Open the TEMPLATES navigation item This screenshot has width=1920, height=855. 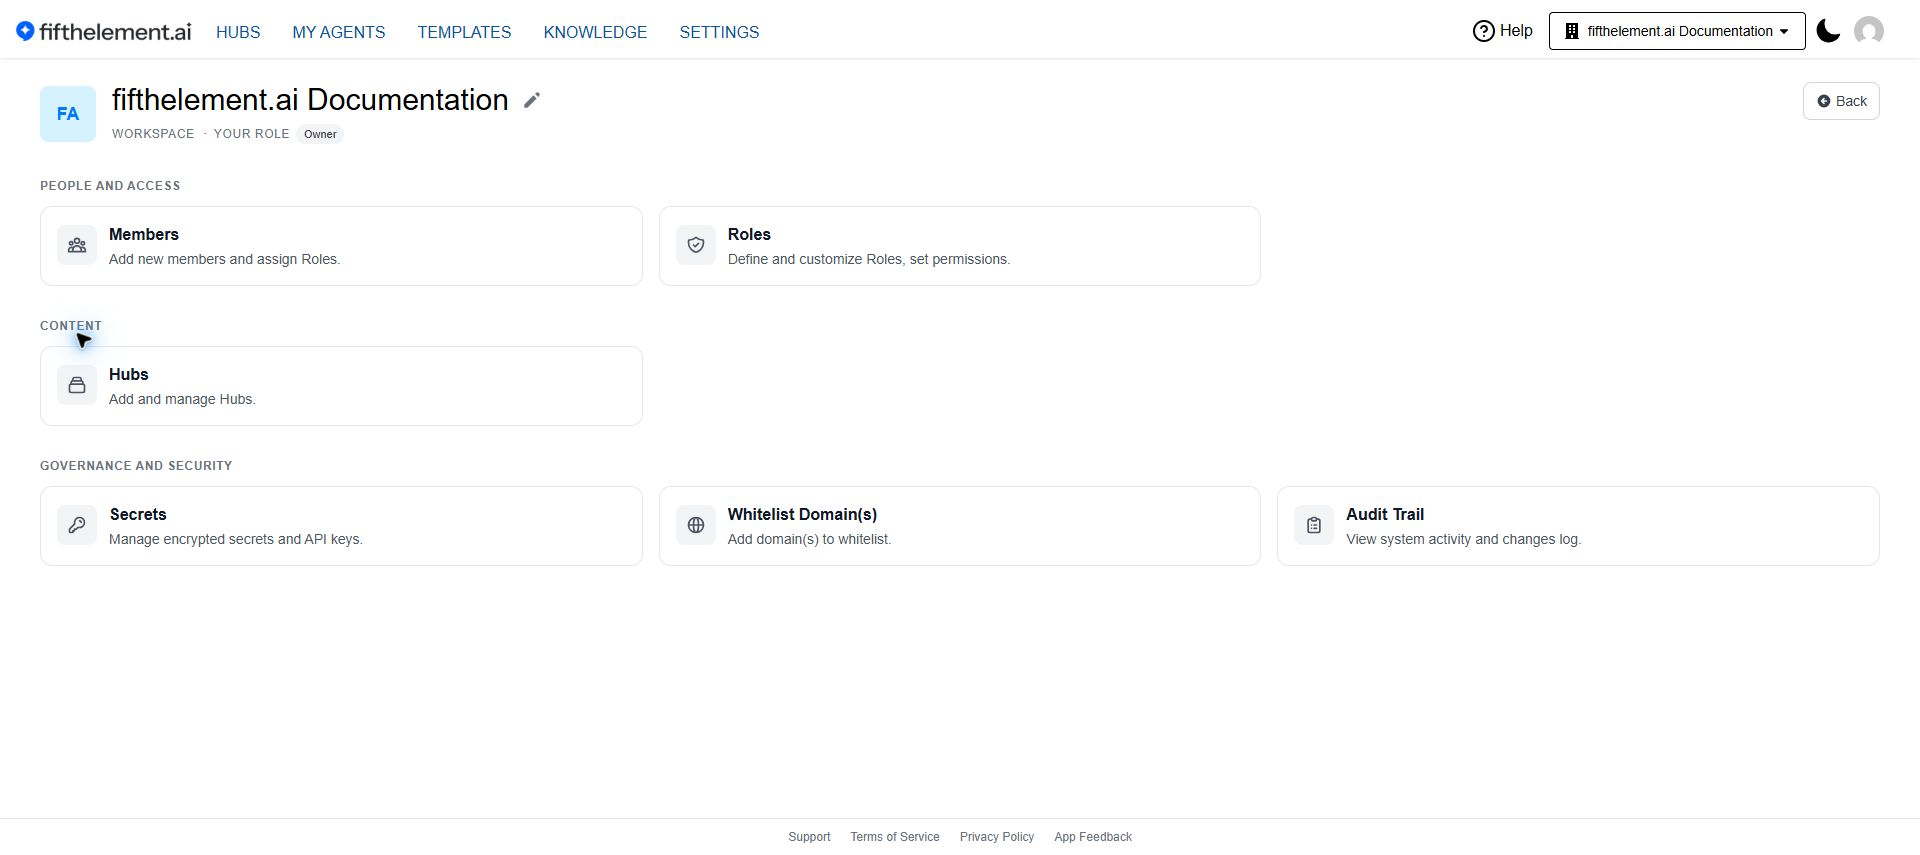[x=464, y=32]
